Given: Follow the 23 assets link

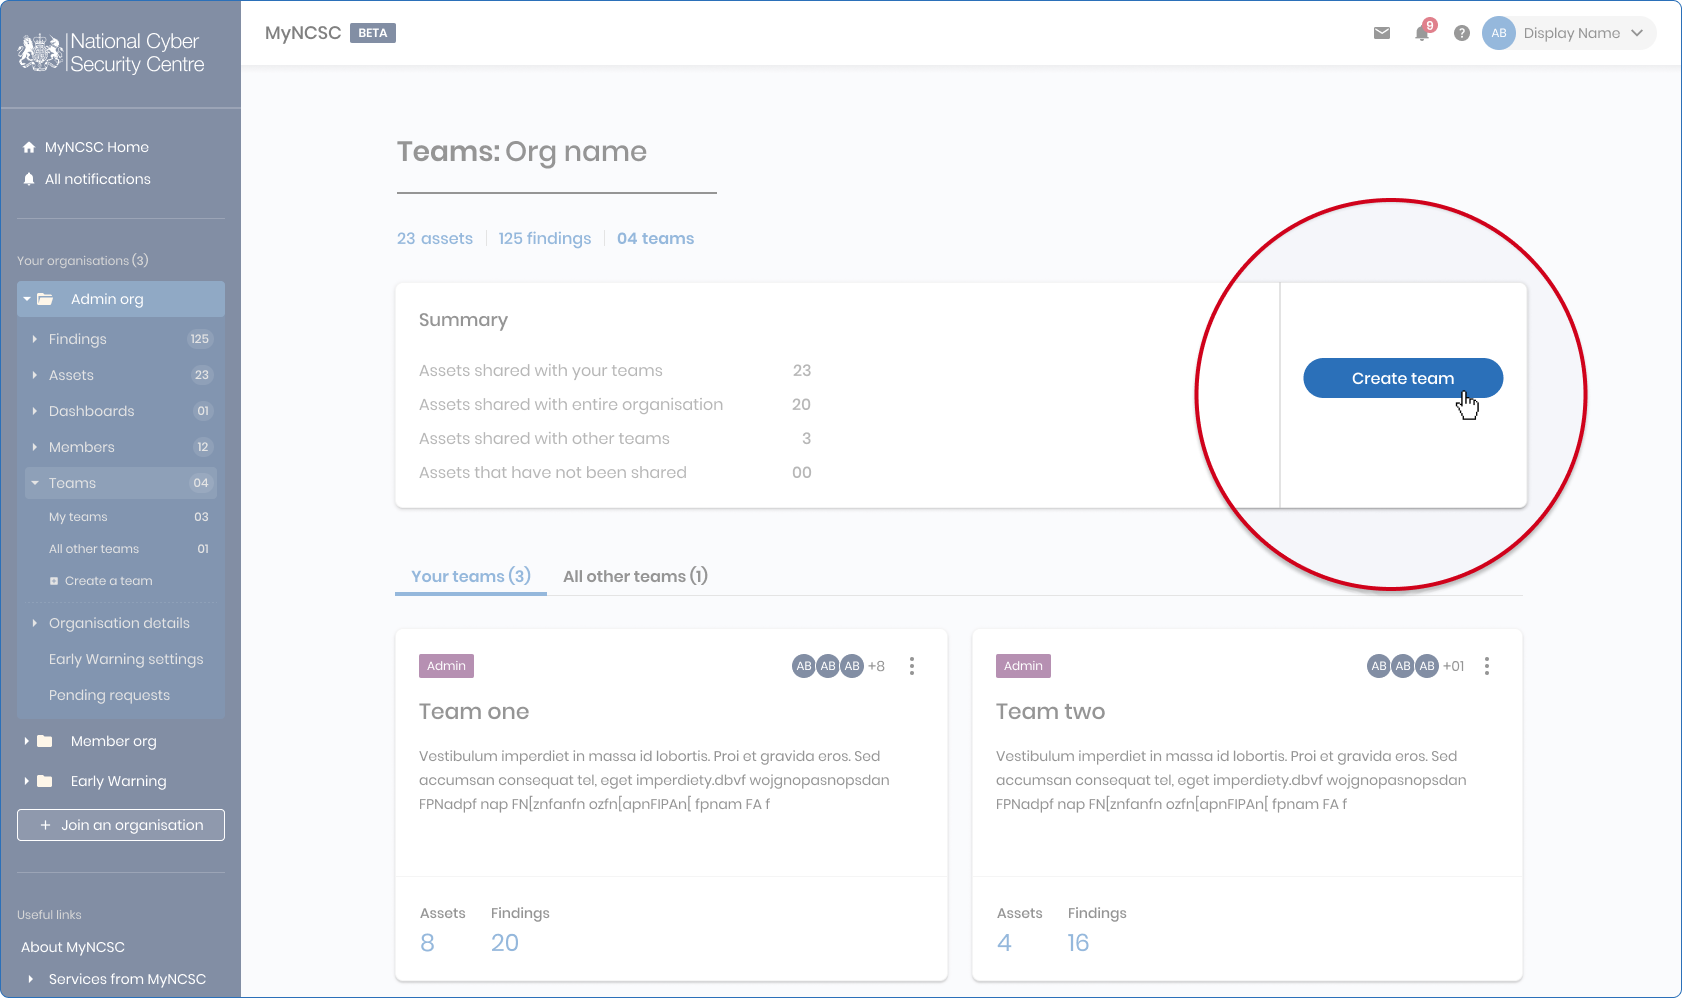Looking at the screenshot, I should 435,238.
